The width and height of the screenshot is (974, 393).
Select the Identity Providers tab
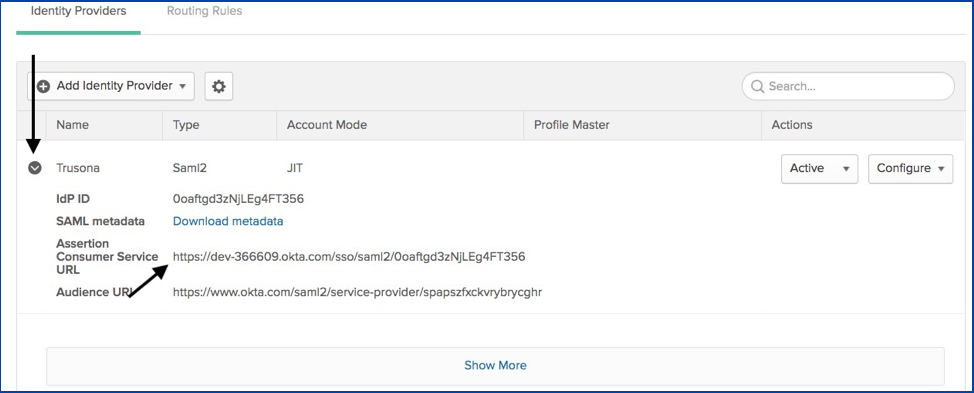pyautogui.click(x=78, y=11)
